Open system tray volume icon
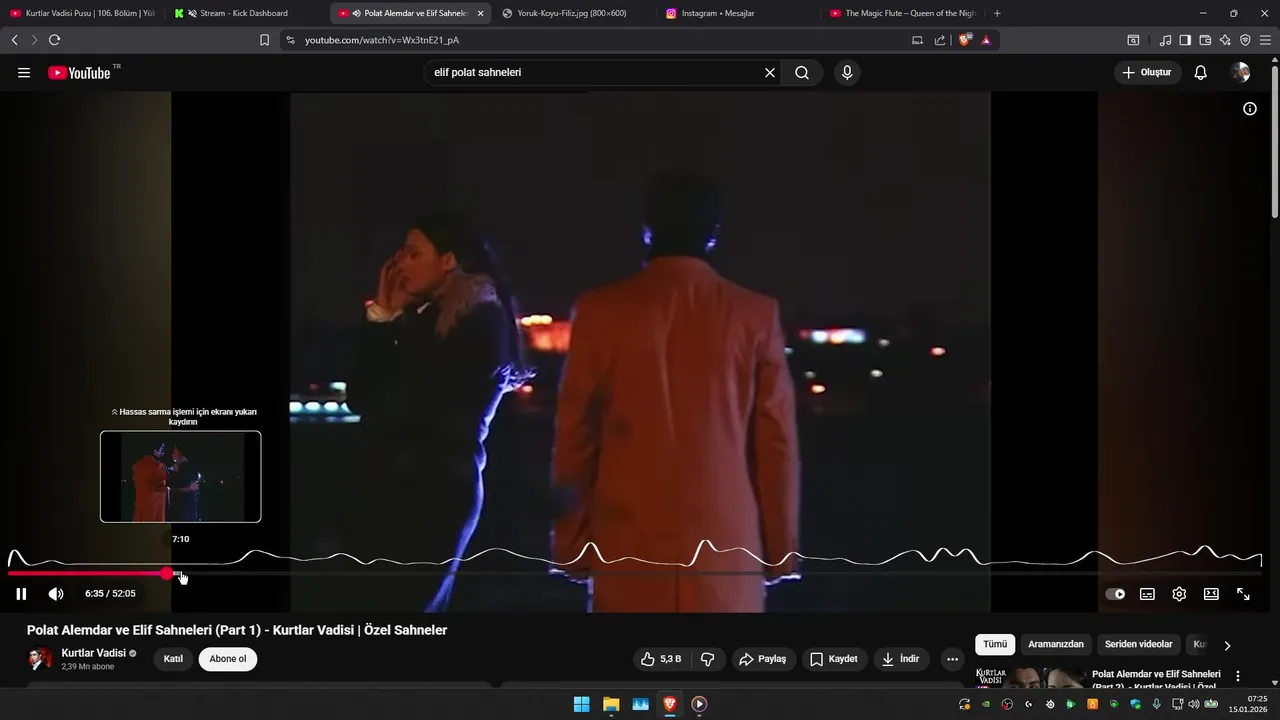Screen dimensions: 1280x720 (x=1193, y=704)
